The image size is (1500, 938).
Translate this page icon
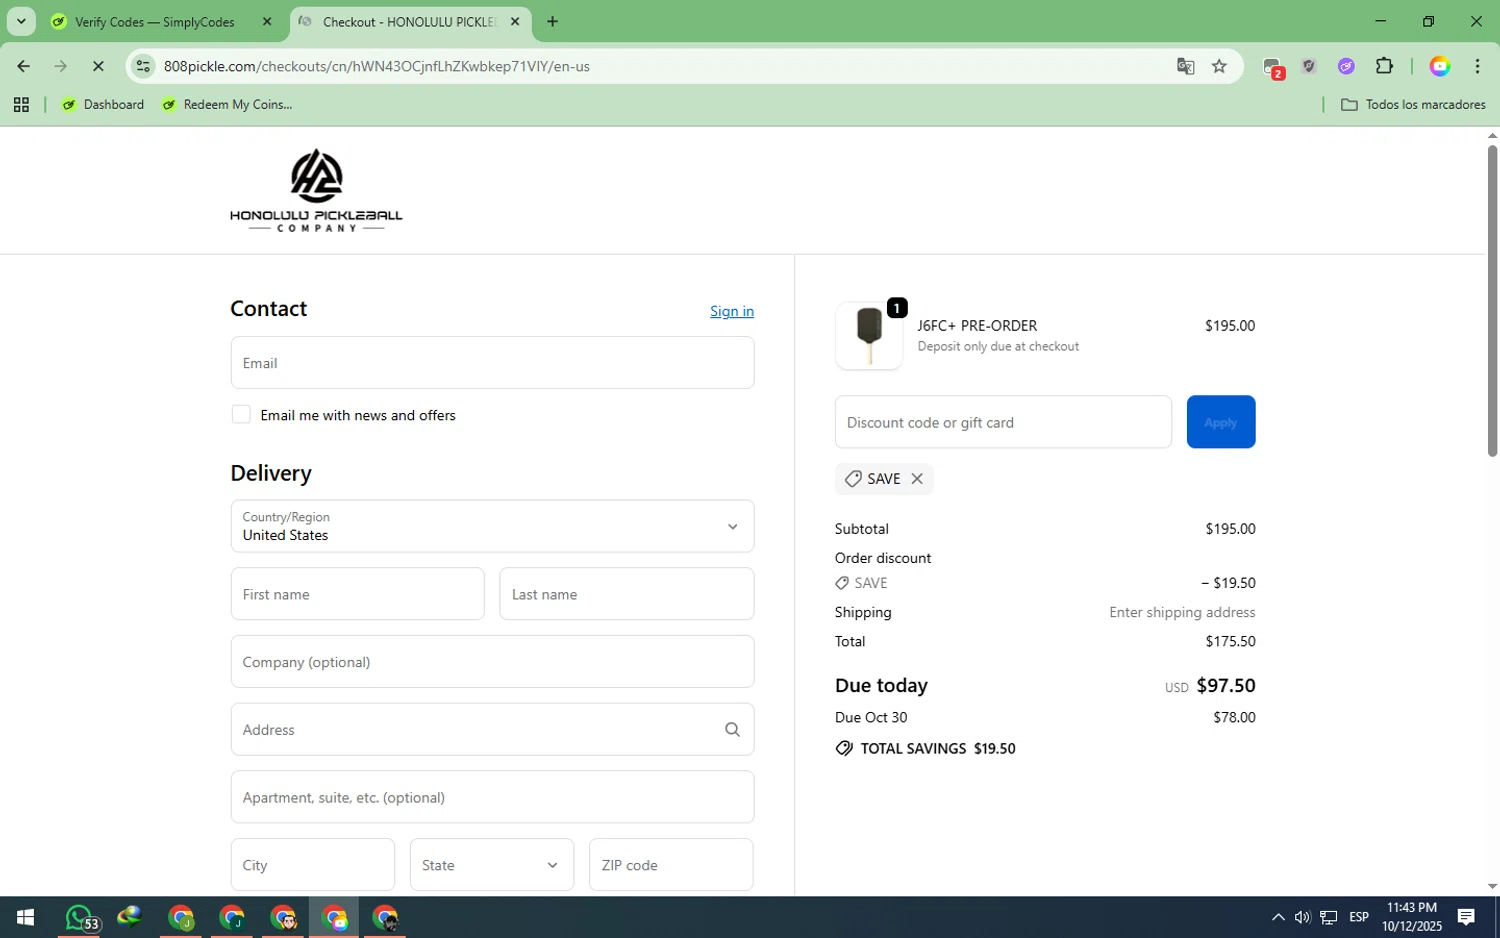1185,66
